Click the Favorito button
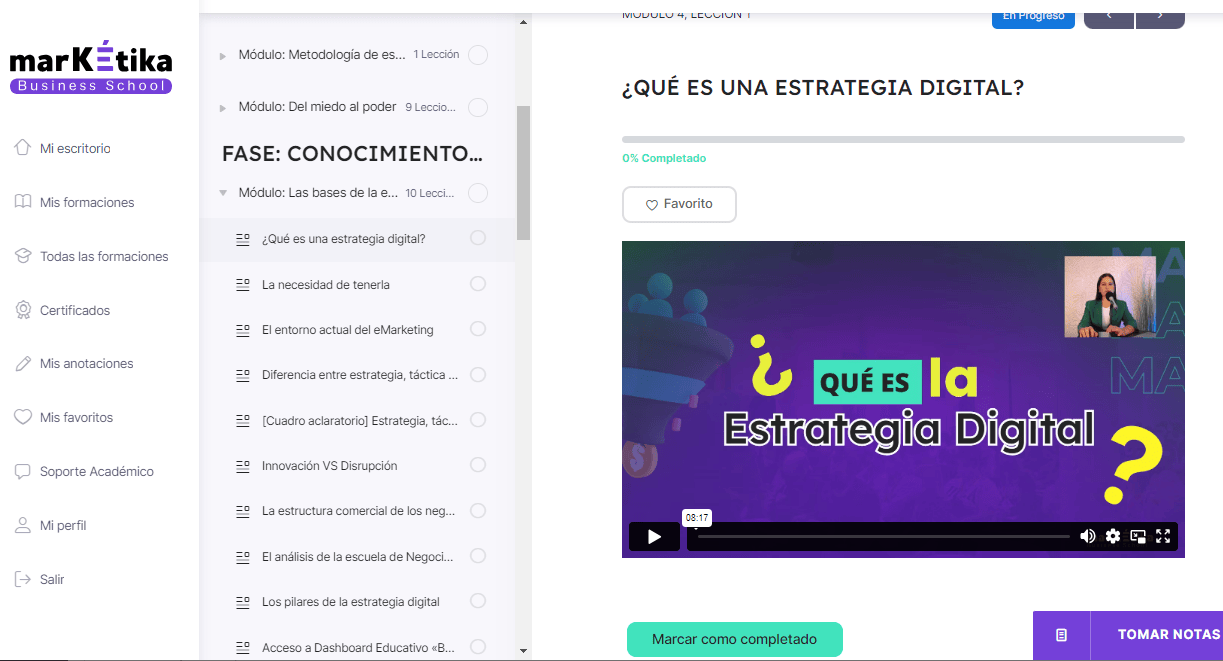The width and height of the screenshot is (1223, 661). 679,204
